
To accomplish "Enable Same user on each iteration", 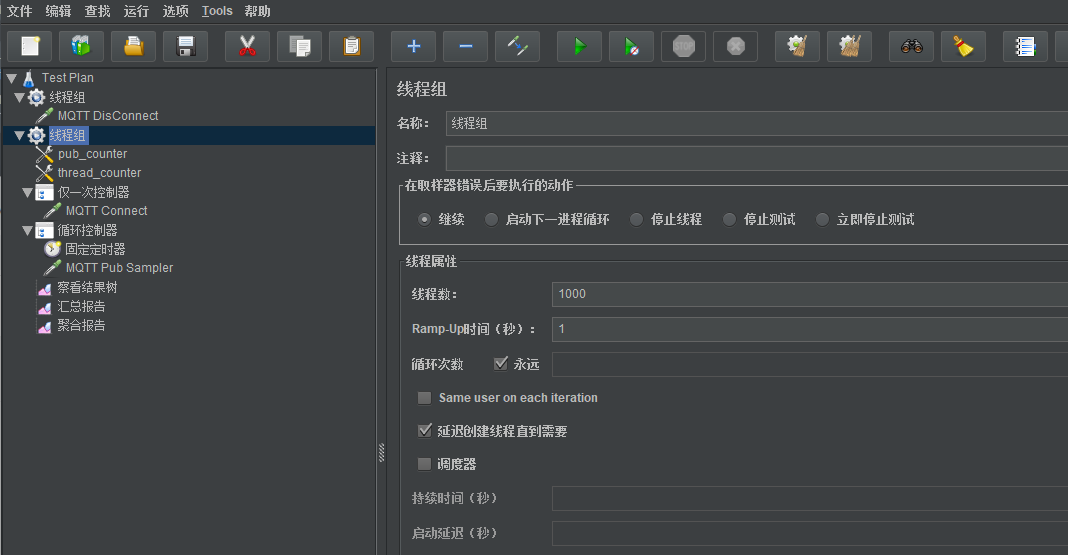I will click(424, 398).
